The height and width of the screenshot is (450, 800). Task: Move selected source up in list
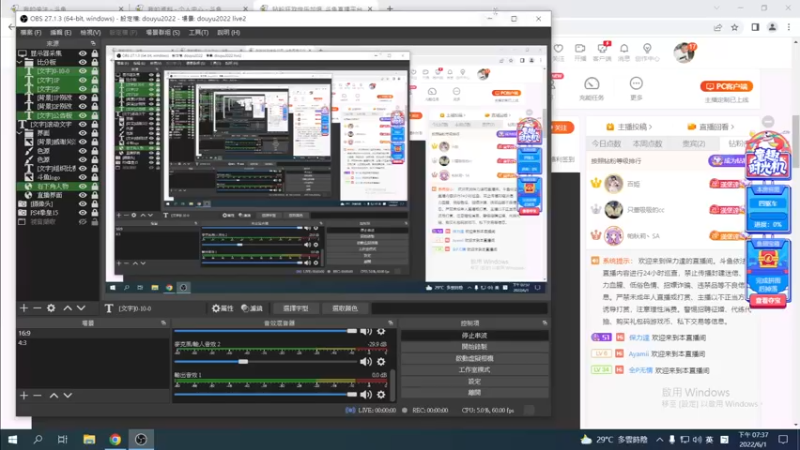point(67,308)
